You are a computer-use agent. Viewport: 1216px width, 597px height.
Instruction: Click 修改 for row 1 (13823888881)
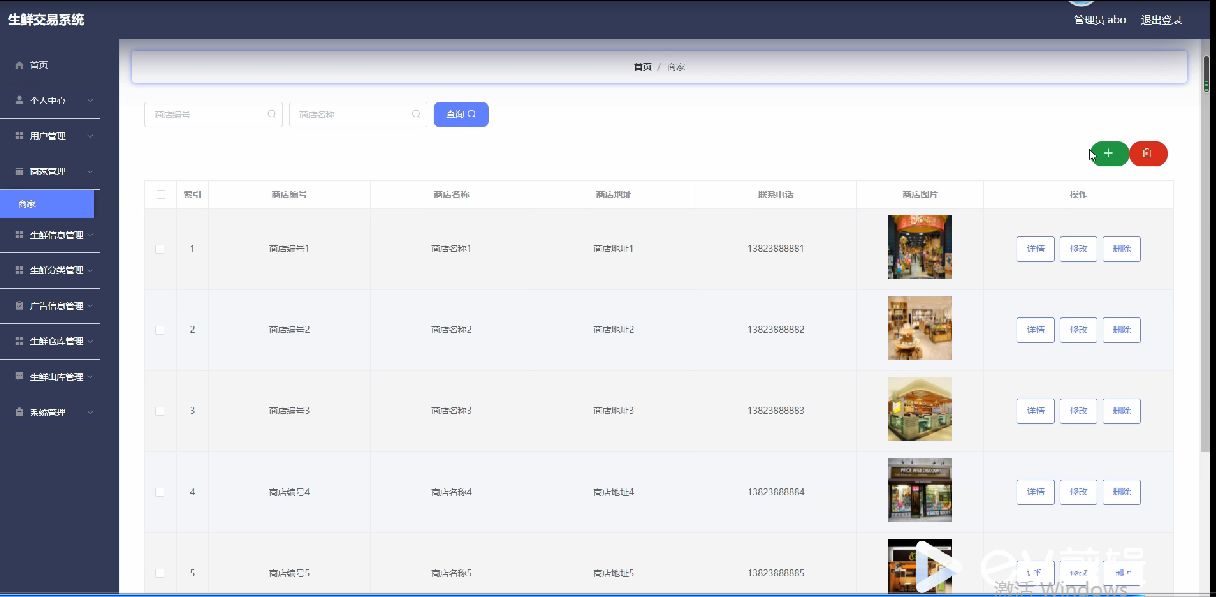point(1078,248)
